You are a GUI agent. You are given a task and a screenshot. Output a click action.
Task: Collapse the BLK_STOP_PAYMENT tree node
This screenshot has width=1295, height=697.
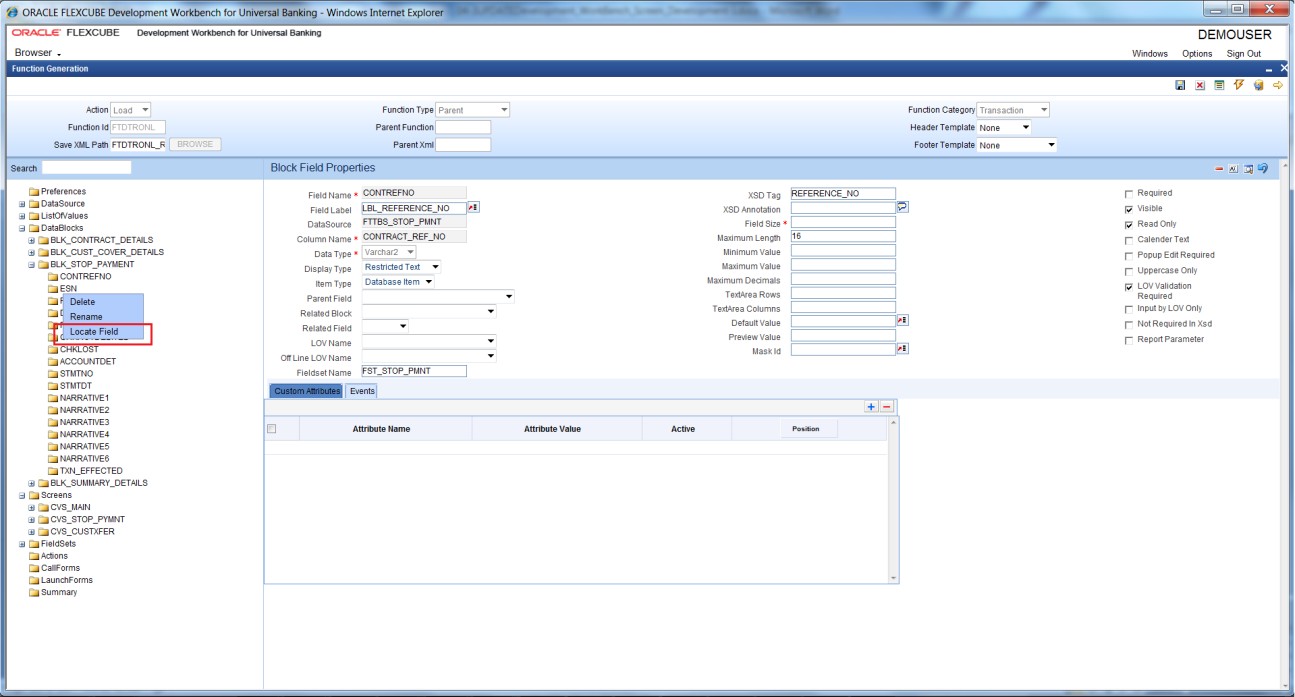tap(31, 265)
